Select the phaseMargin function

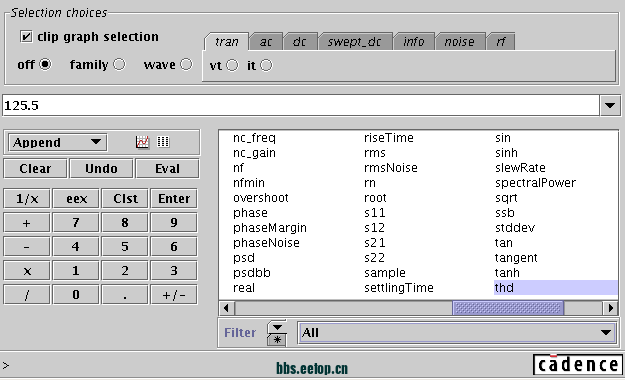tap(270, 228)
